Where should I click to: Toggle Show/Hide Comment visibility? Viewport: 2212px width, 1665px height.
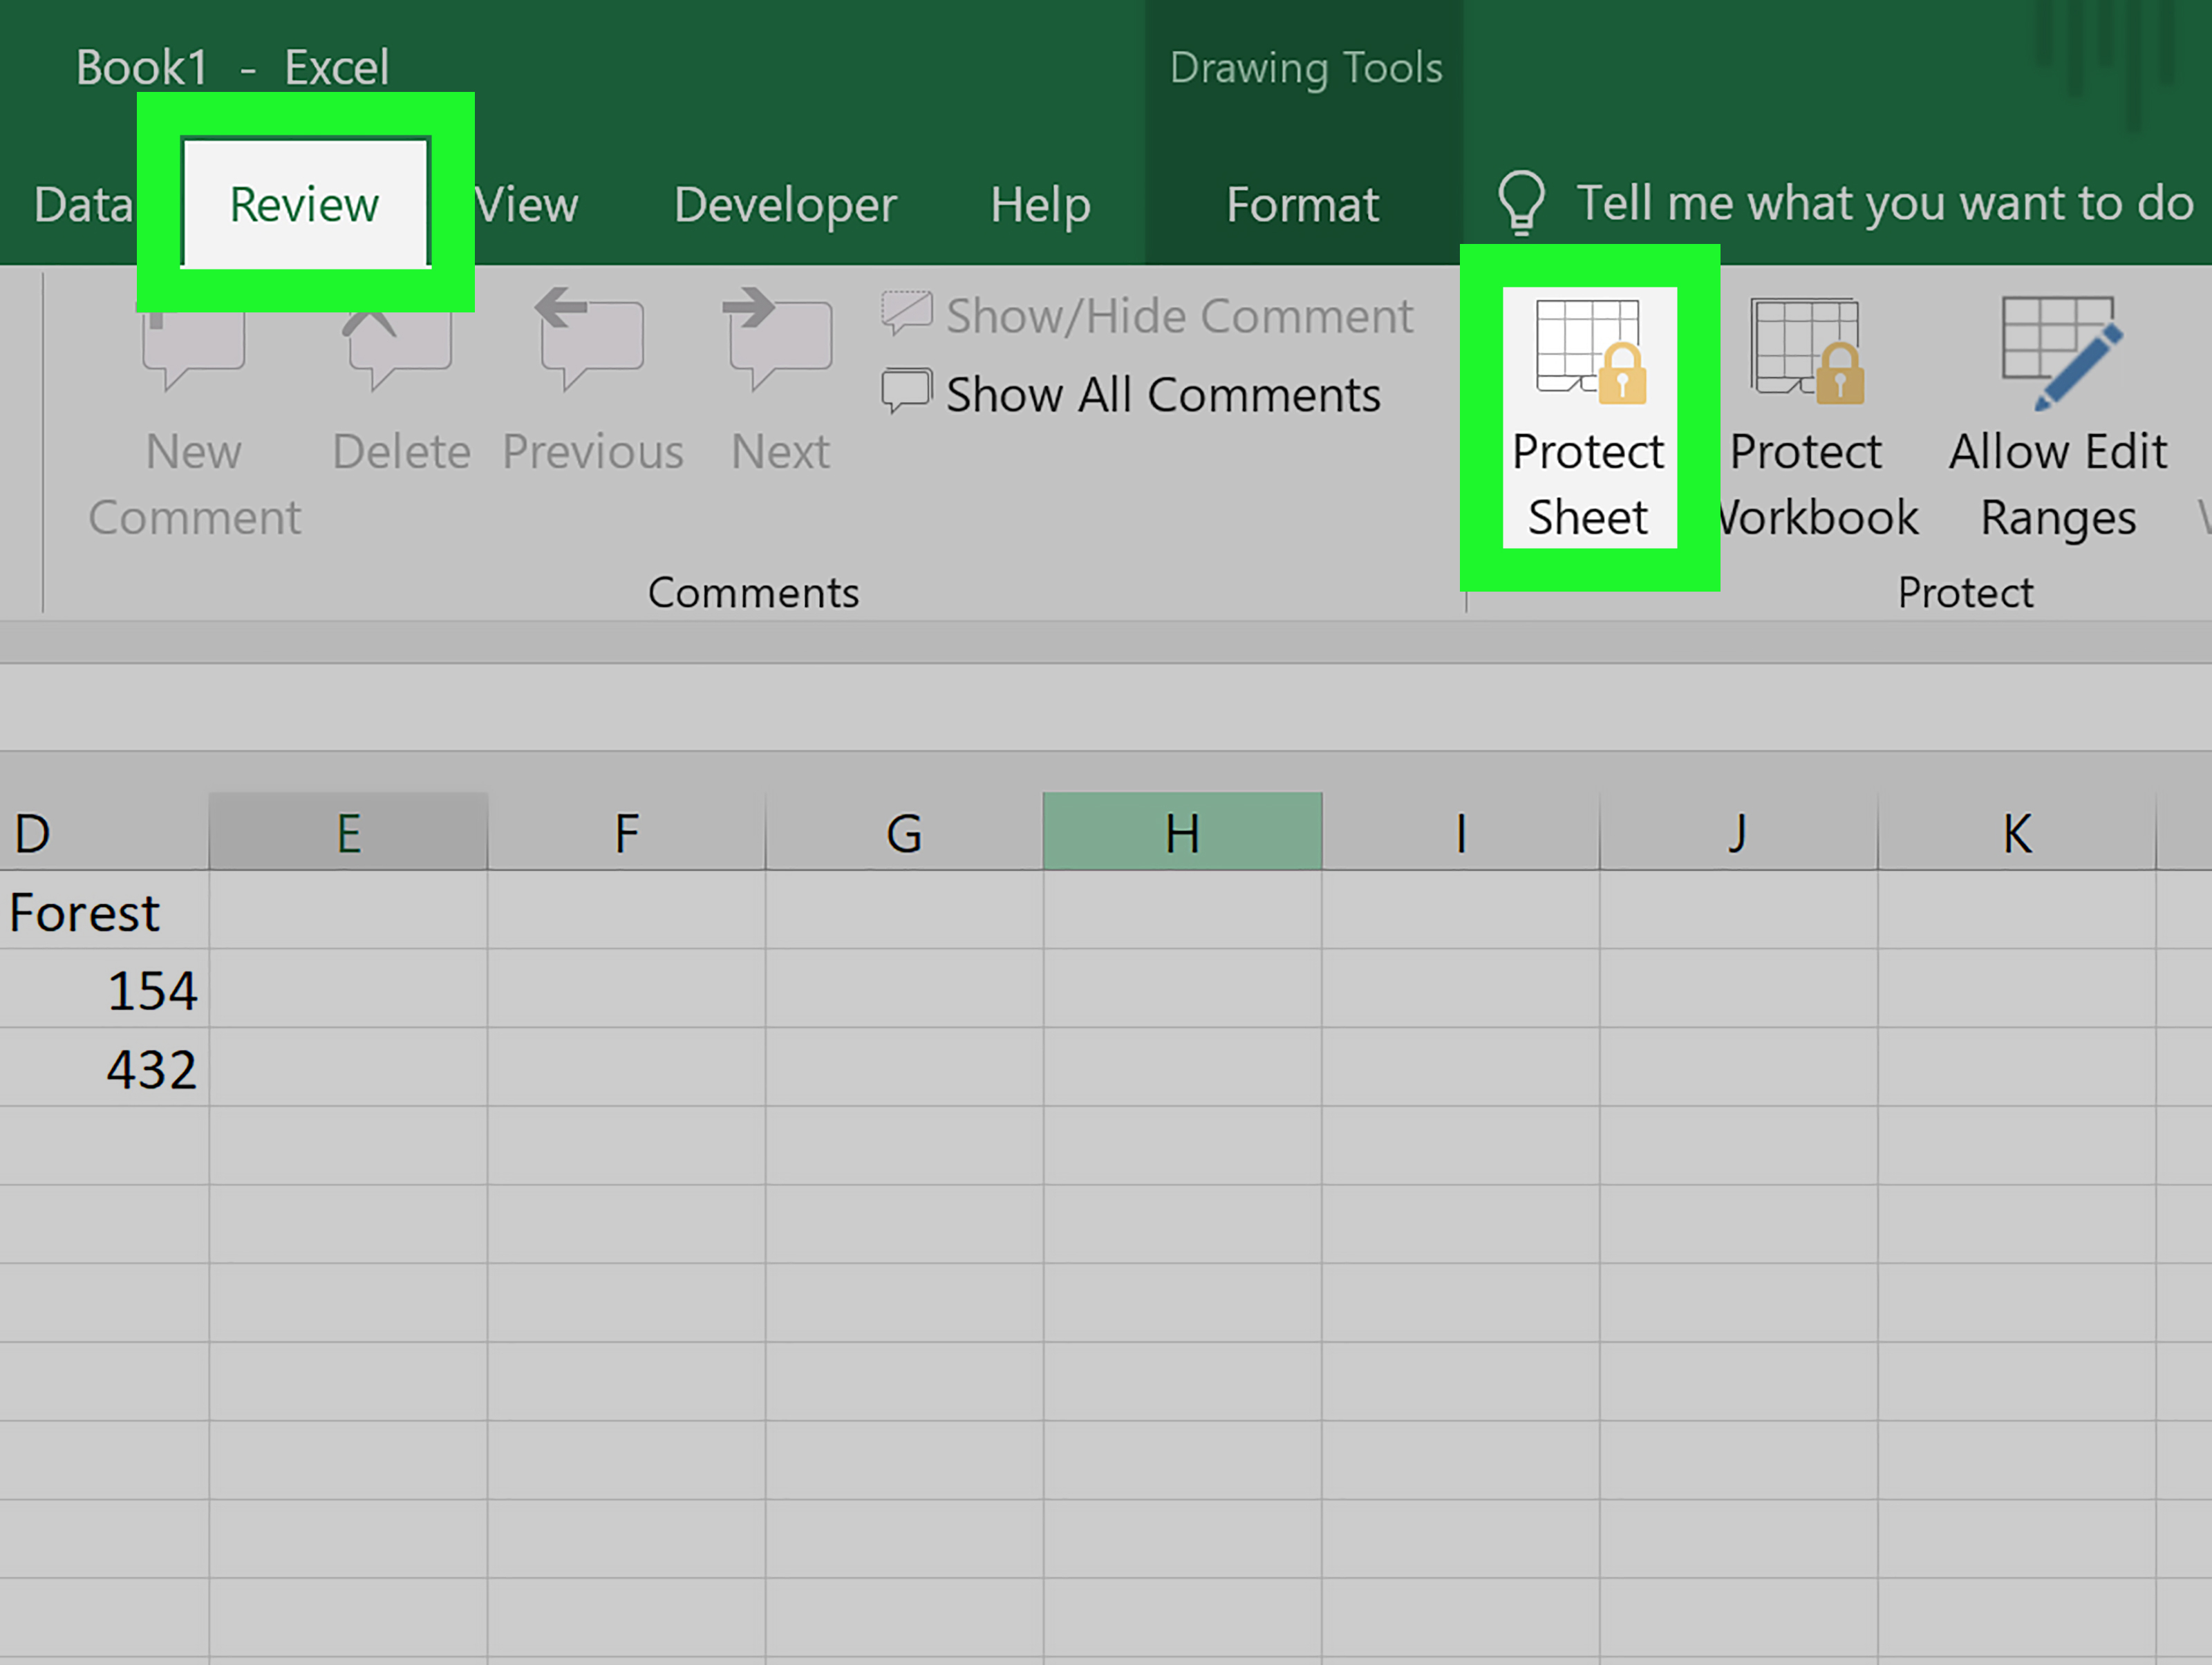[x=1154, y=314]
